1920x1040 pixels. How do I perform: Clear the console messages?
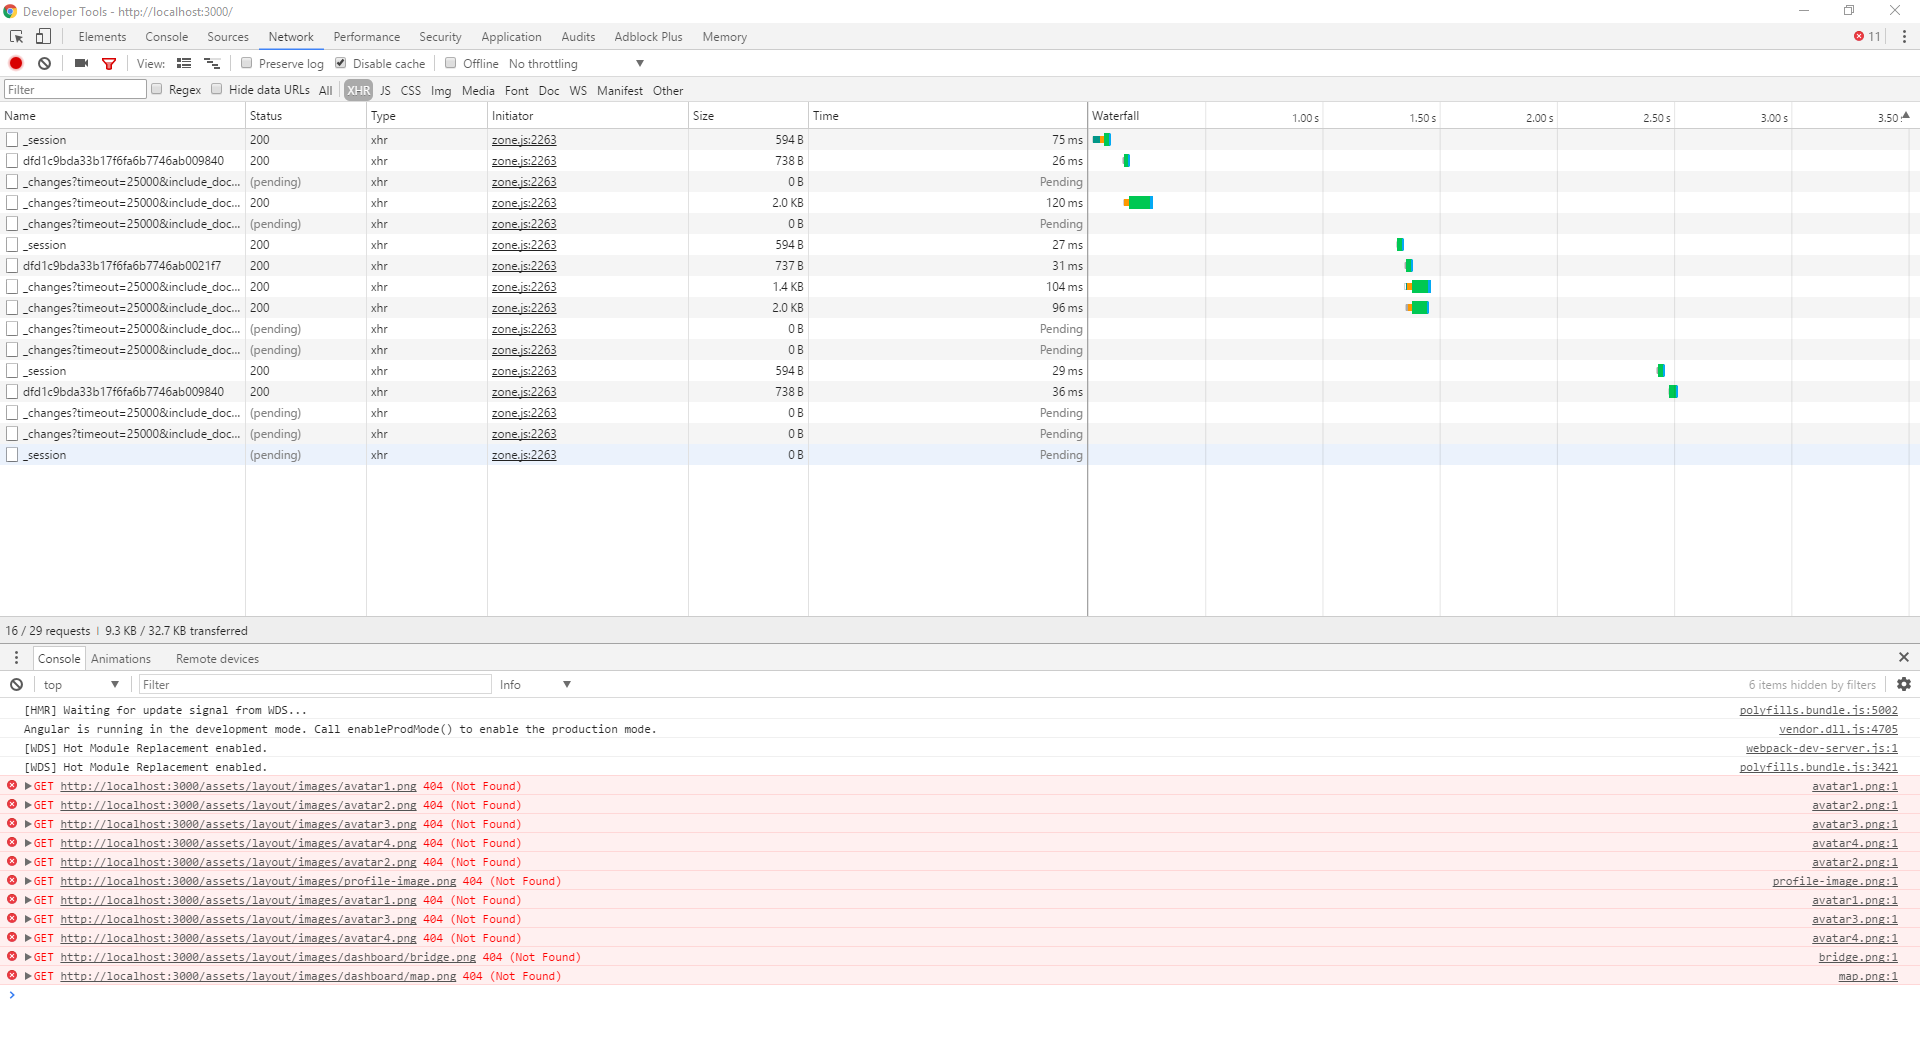tap(16, 684)
